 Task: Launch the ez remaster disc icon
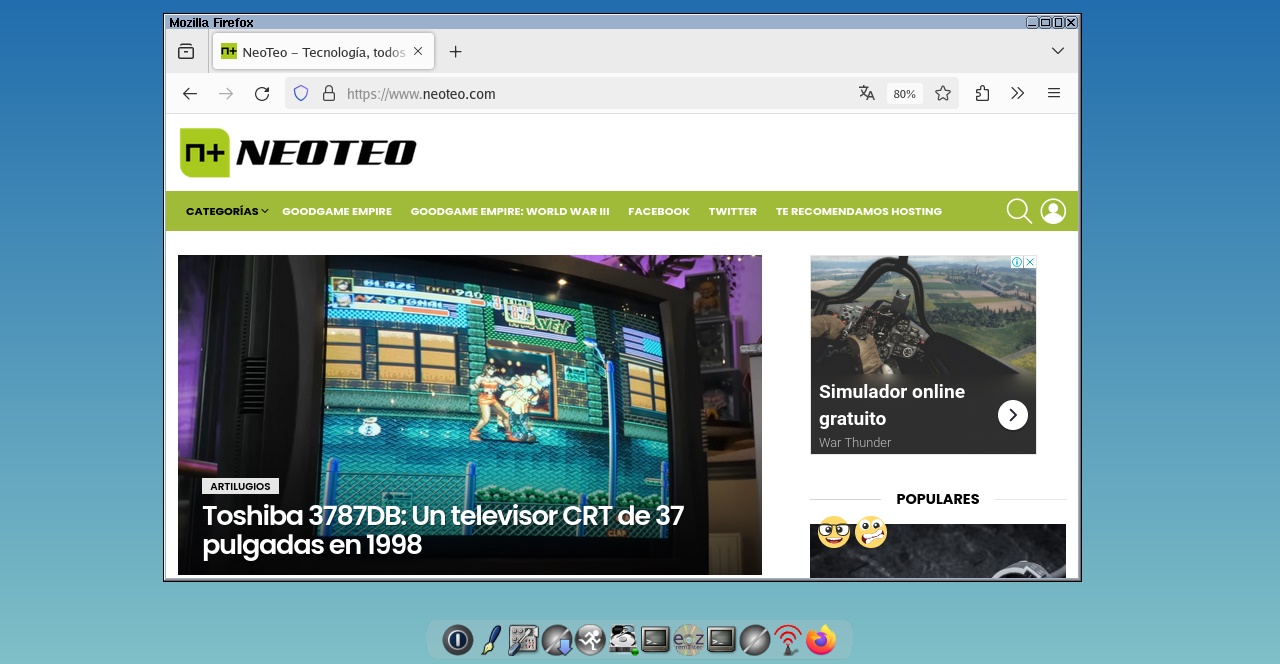688,639
